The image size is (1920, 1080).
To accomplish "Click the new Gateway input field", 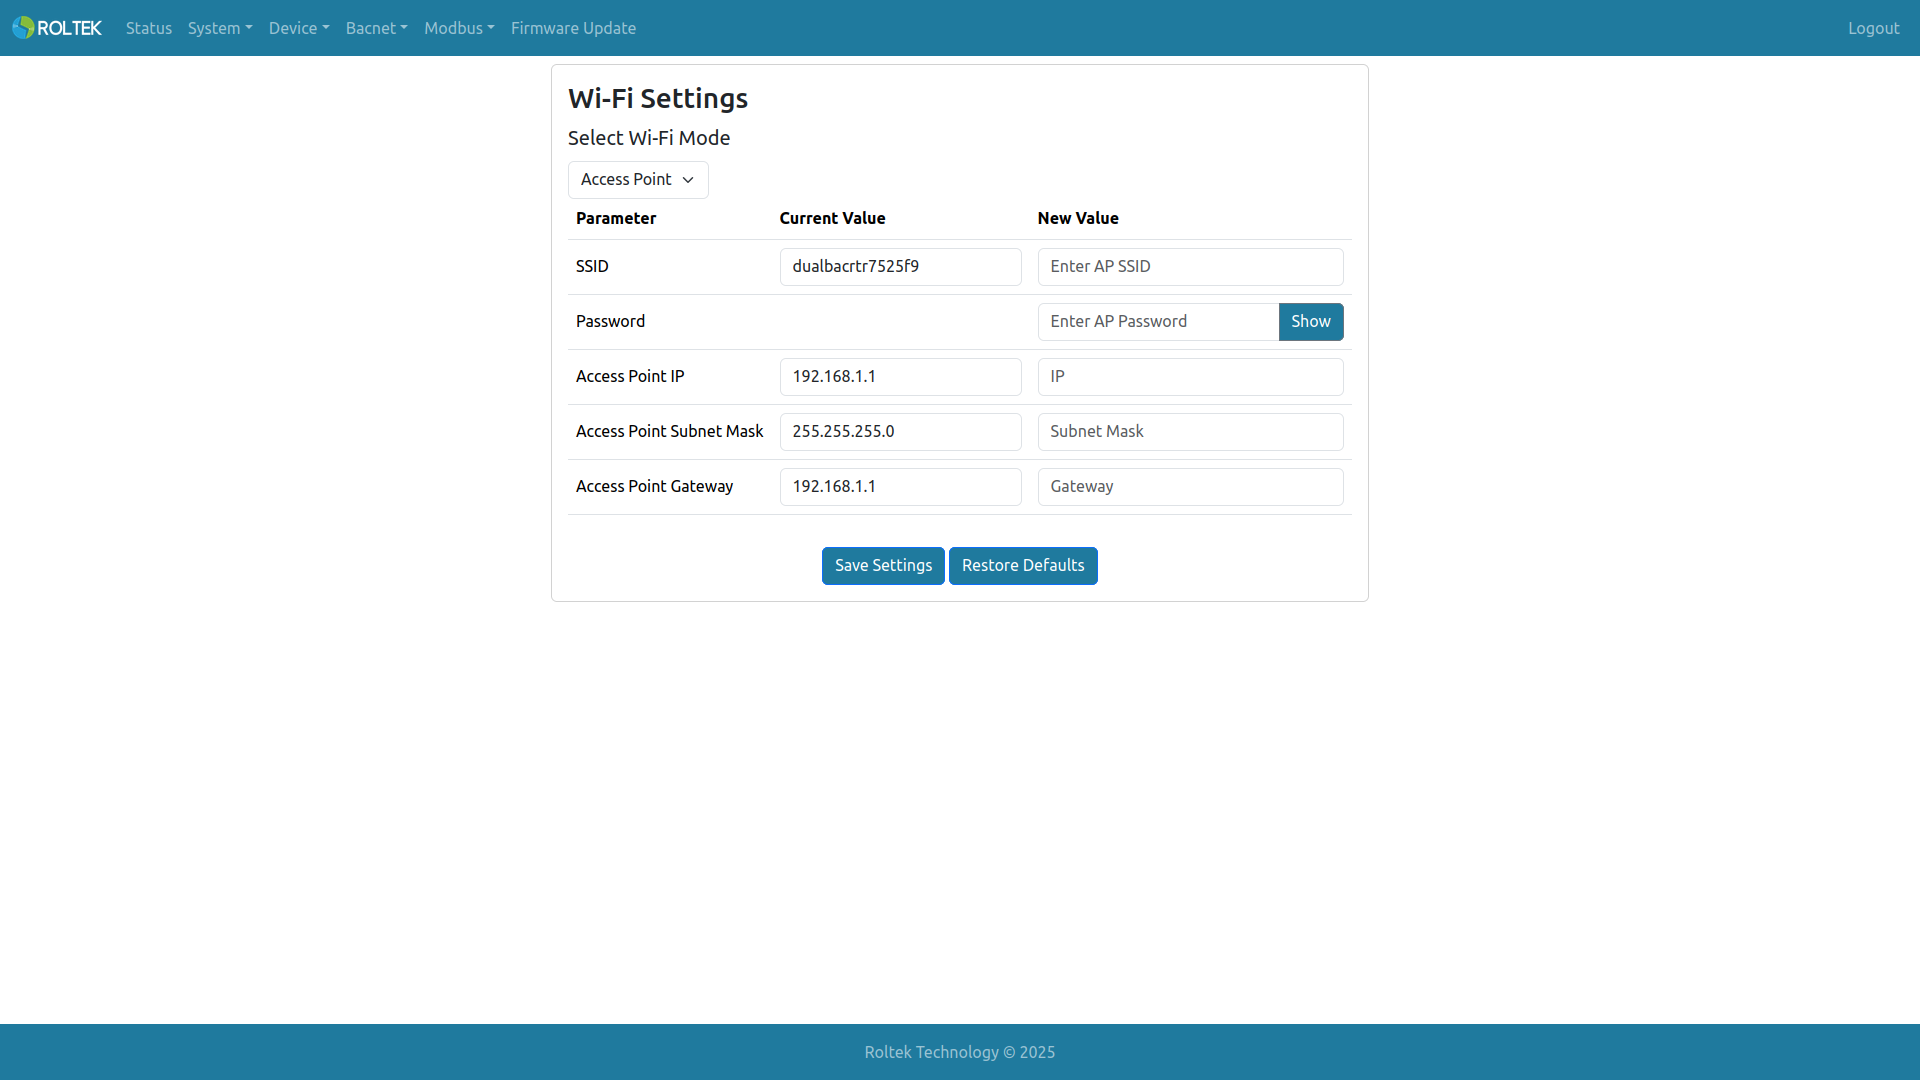I will click(1190, 487).
